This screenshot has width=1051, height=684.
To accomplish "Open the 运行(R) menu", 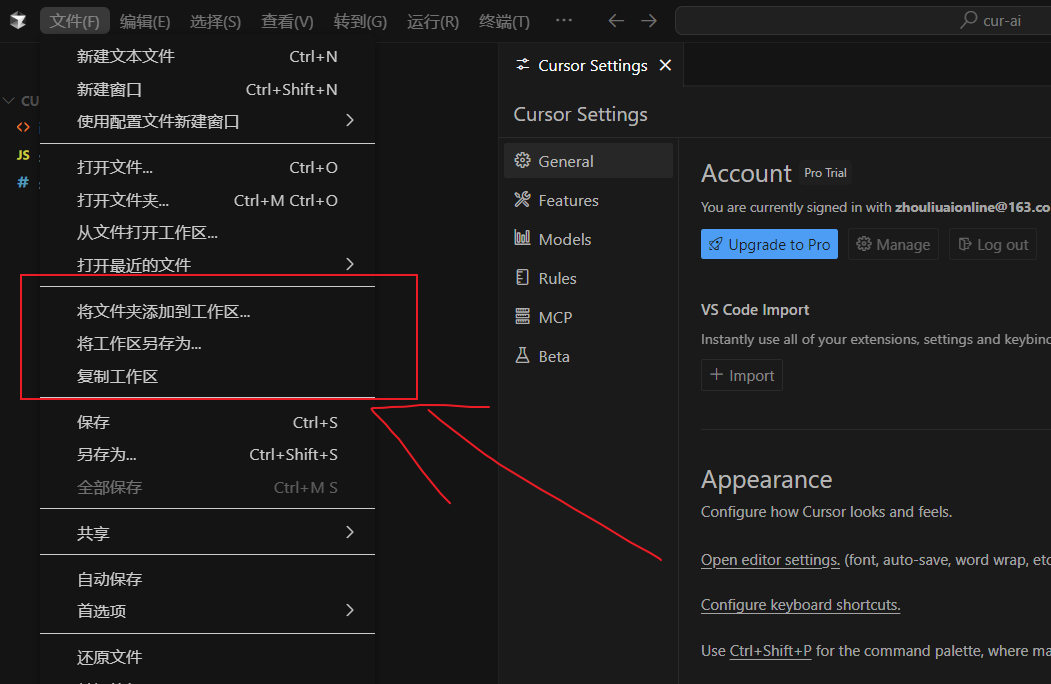I will pyautogui.click(x=433, y=21).
